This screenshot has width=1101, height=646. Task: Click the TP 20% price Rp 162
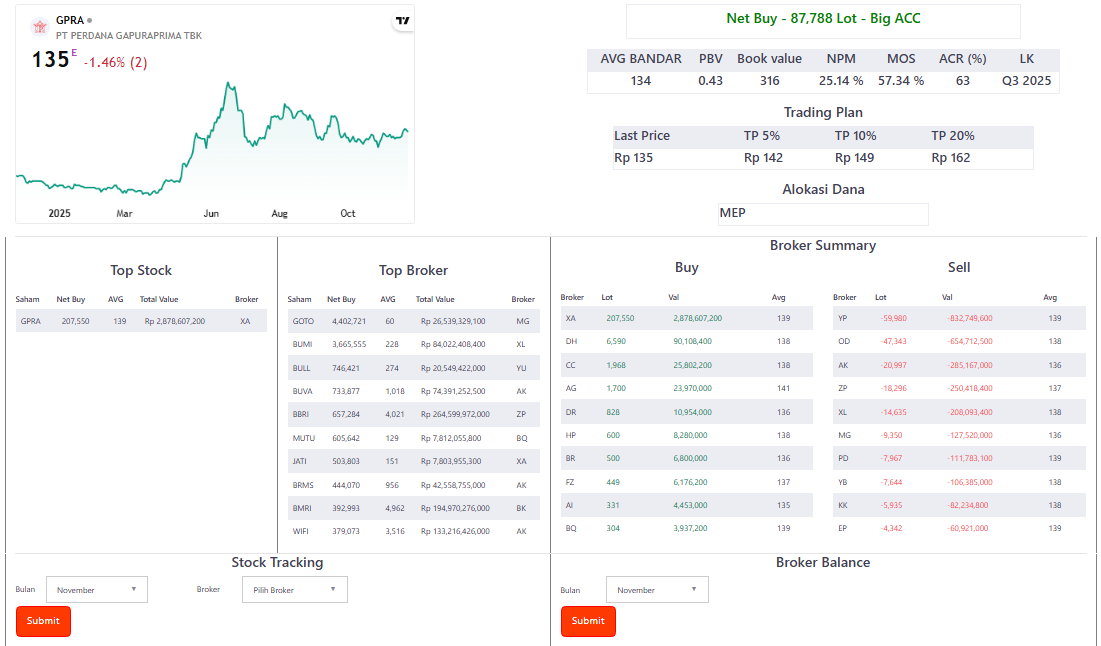[x=950, y=158]
